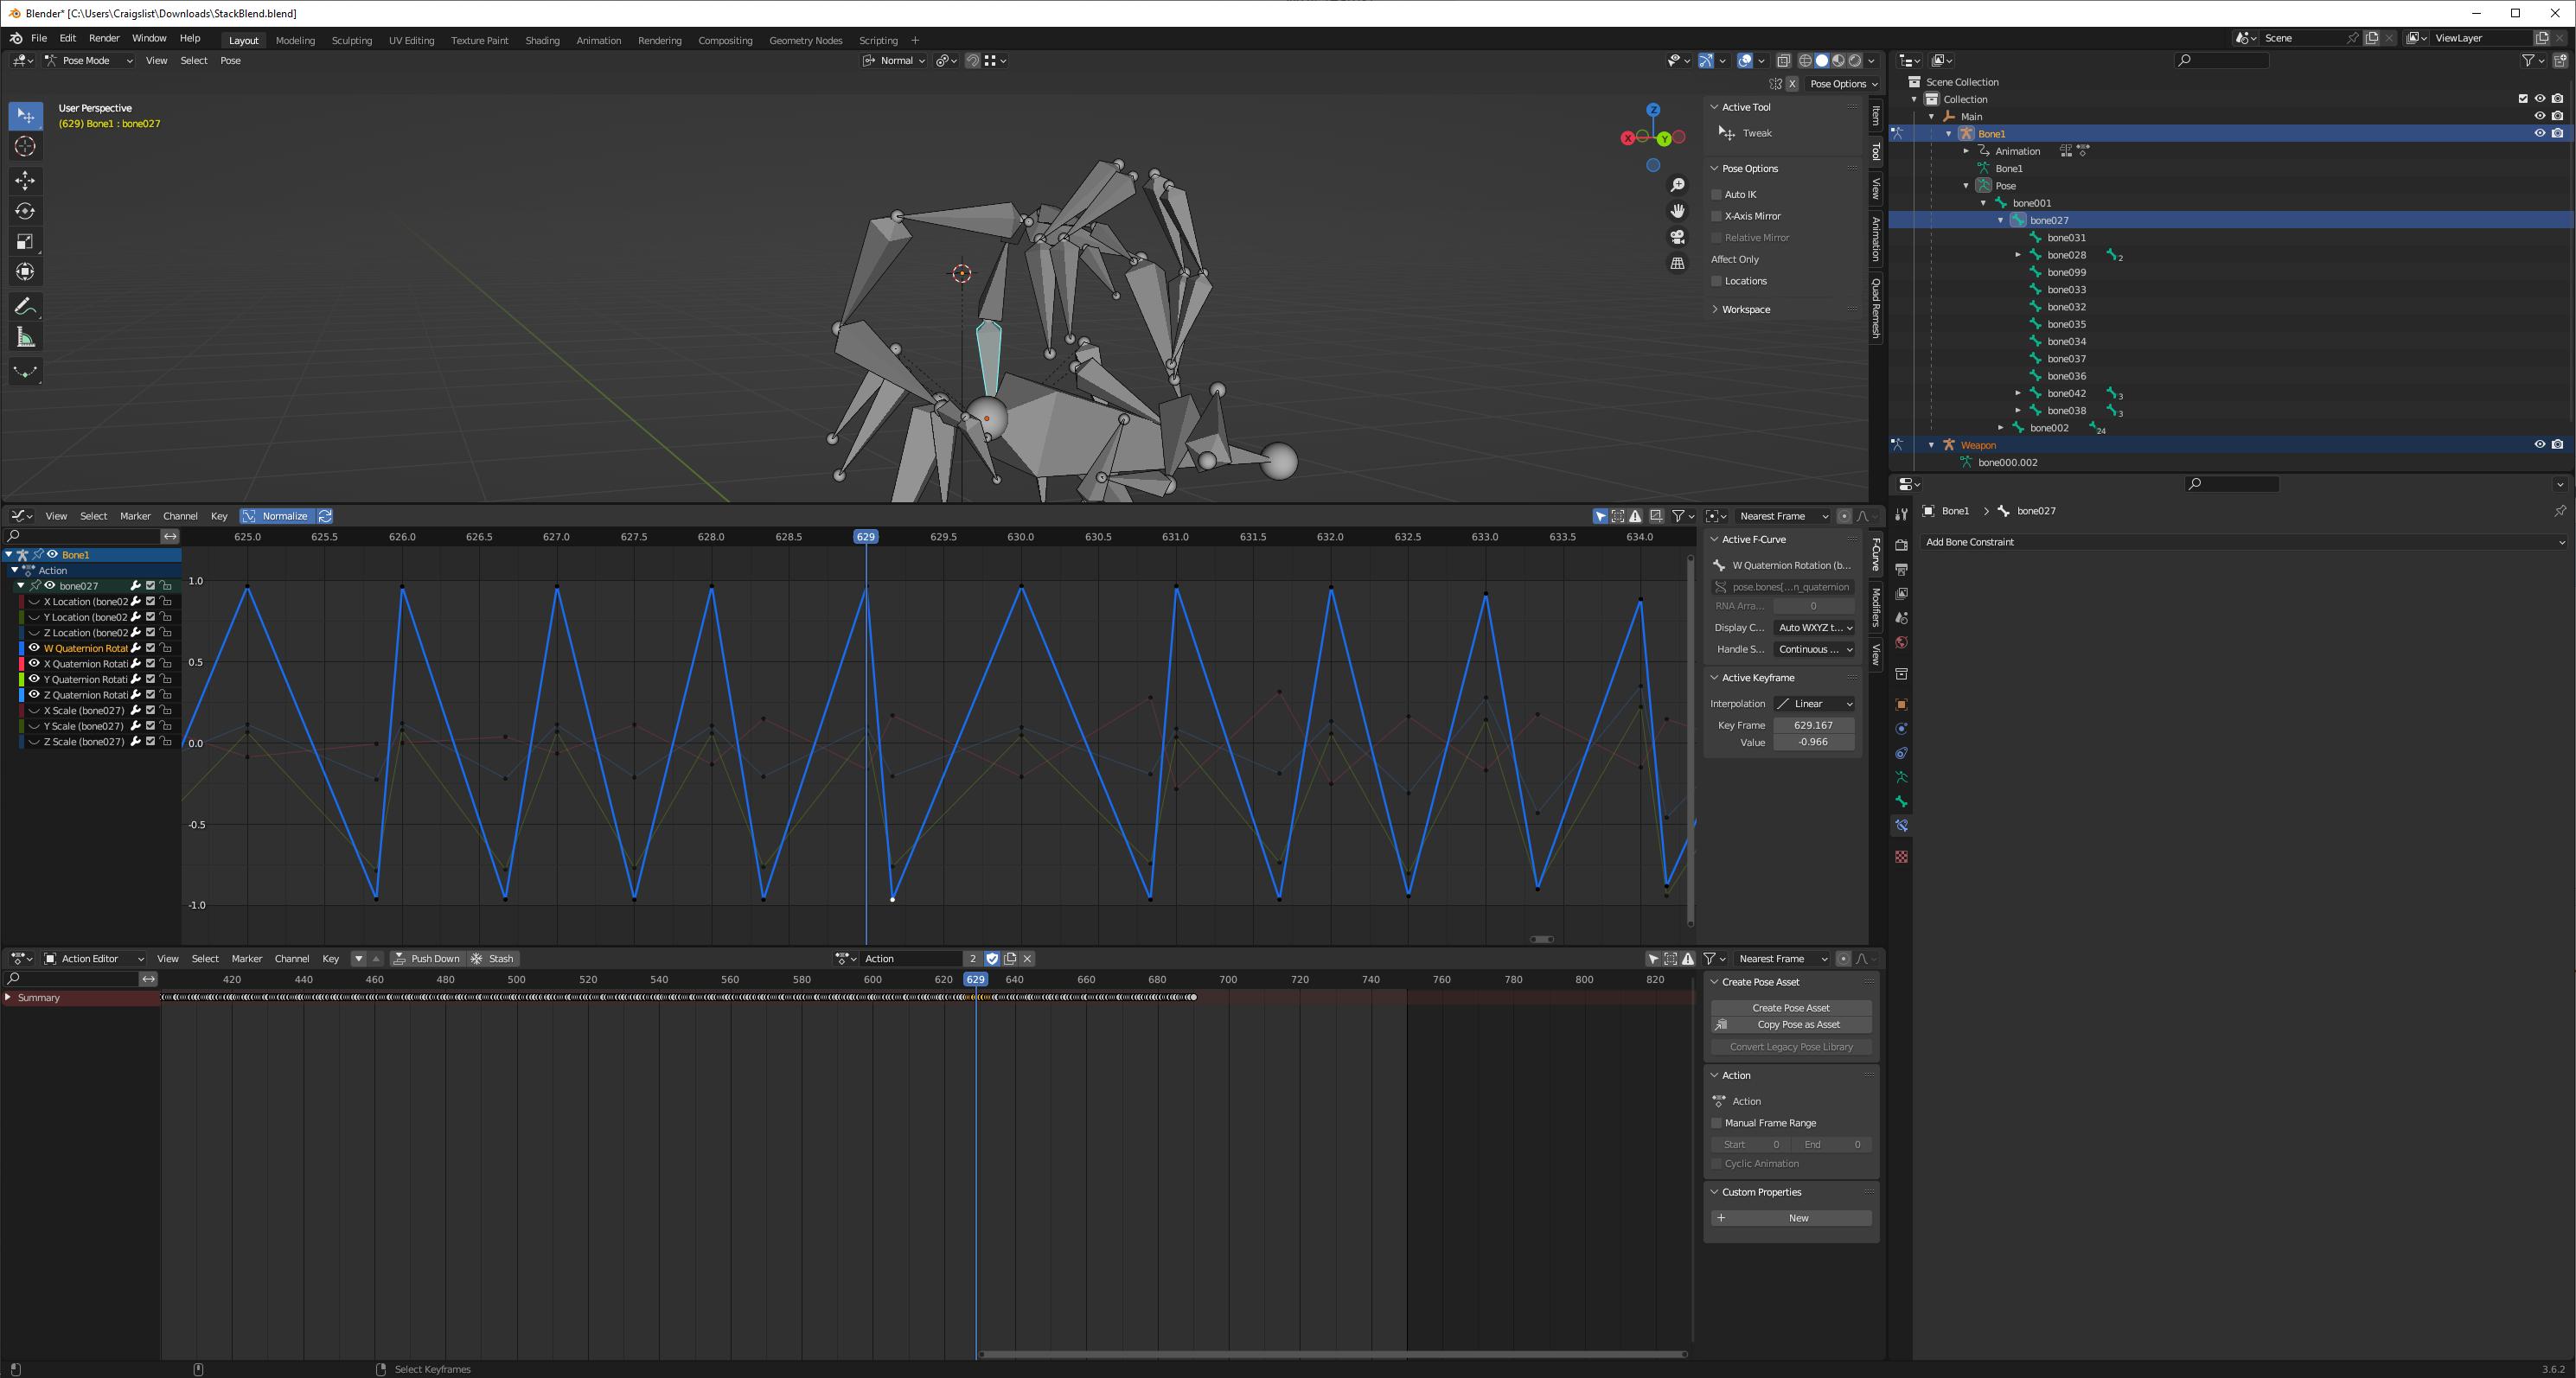Click the Scale tool in left toolbar
Image resolution: width=2576 pixels, height=1378 pixels.
coord(26,240)
